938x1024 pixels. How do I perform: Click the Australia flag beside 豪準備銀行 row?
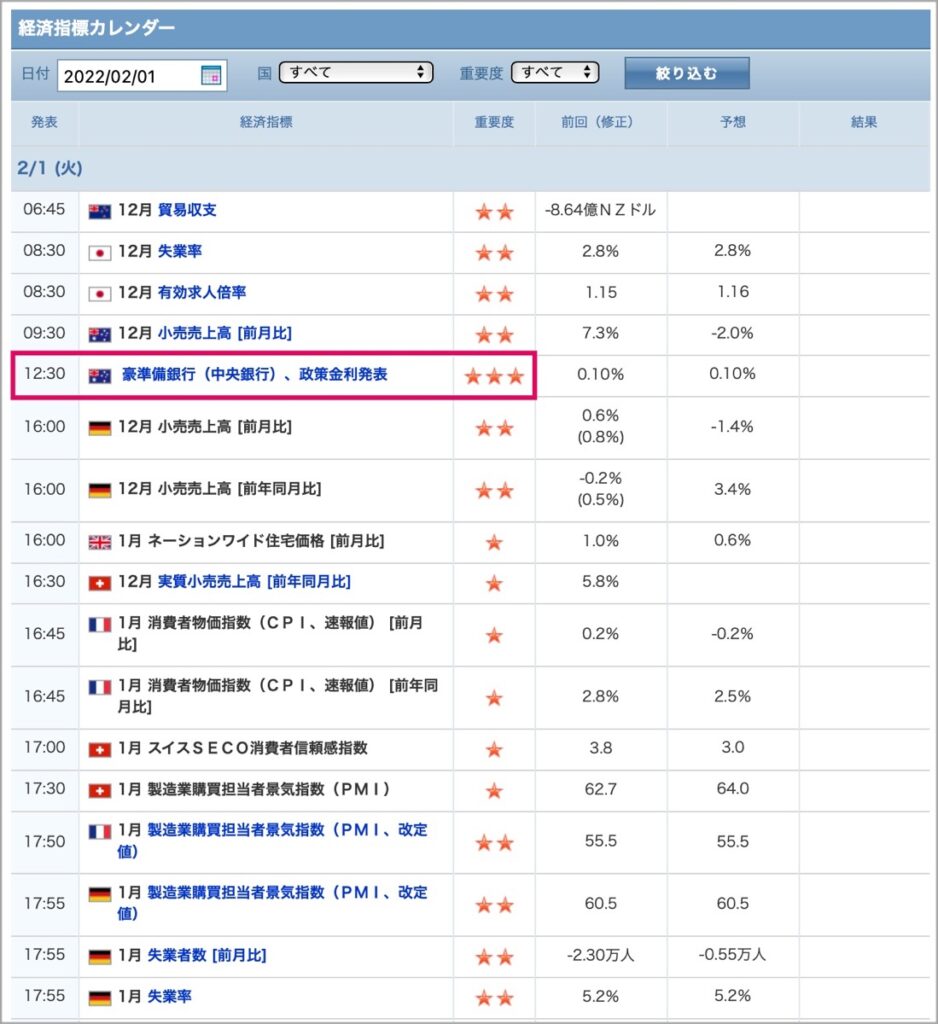(x=100, y=376)
